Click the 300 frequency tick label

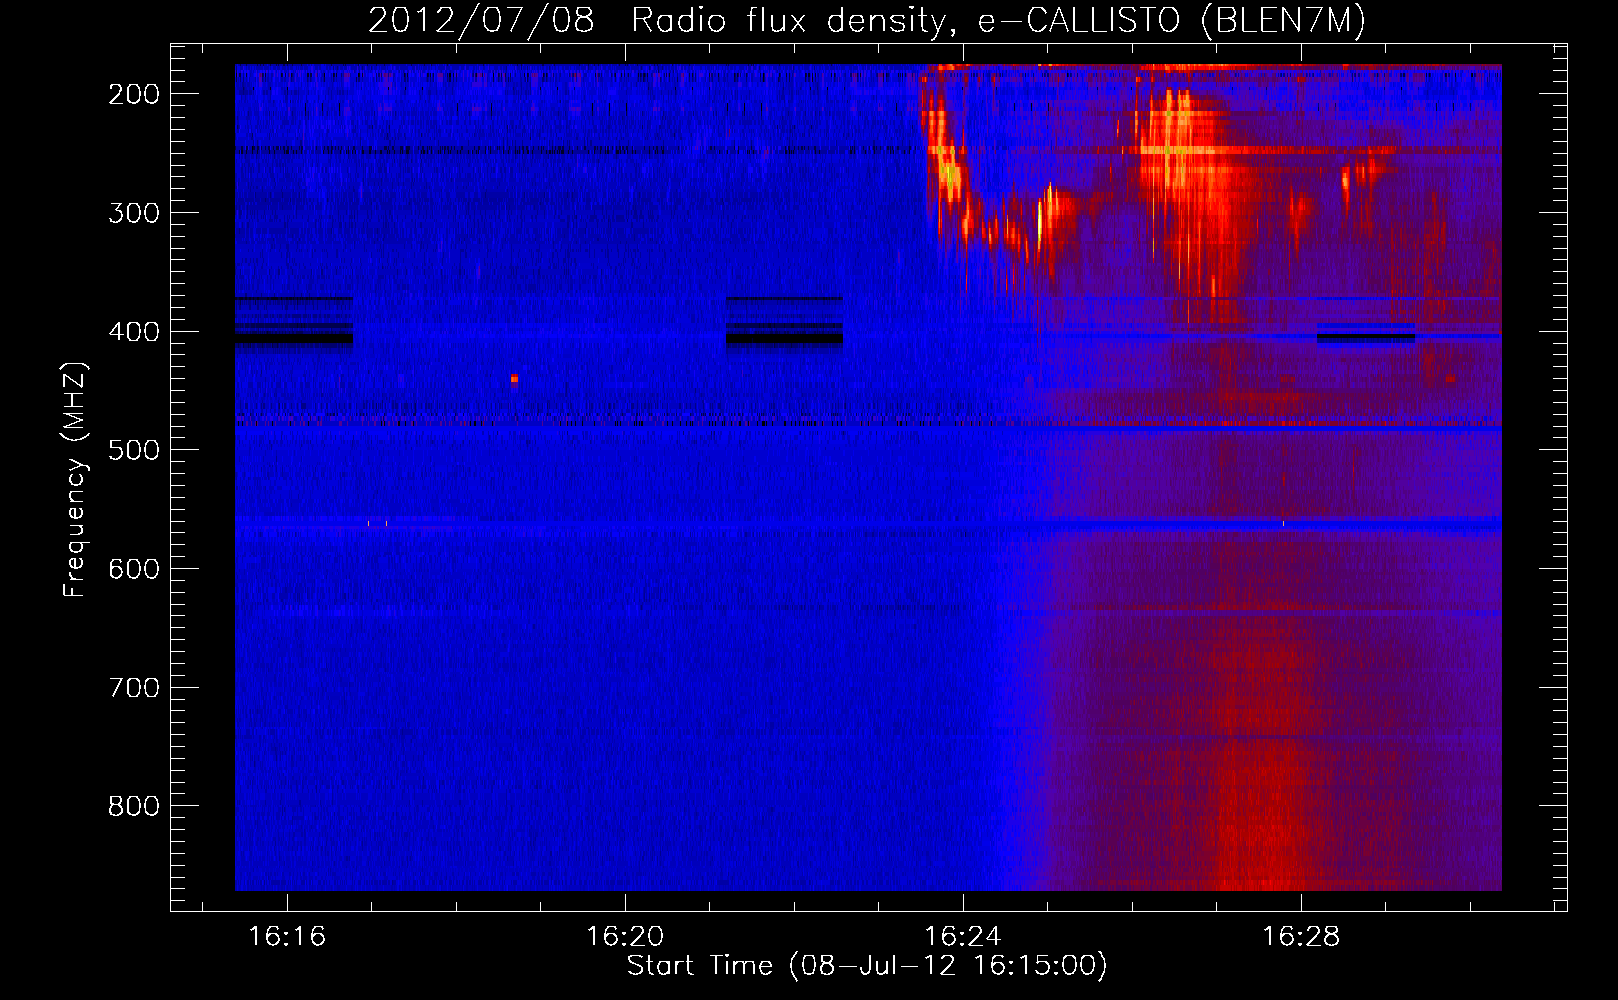(134, 213)
